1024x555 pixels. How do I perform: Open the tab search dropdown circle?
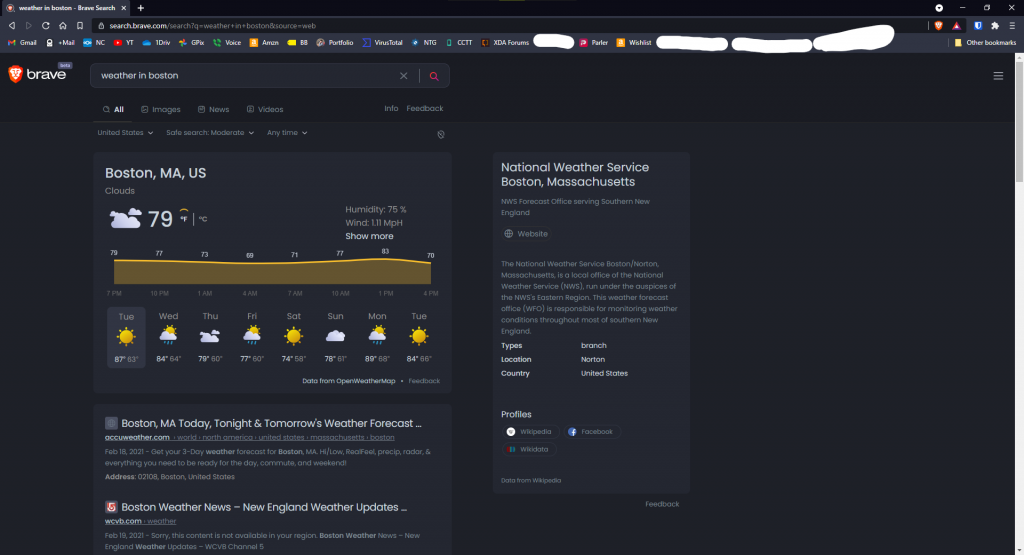[x=939, y=8]
